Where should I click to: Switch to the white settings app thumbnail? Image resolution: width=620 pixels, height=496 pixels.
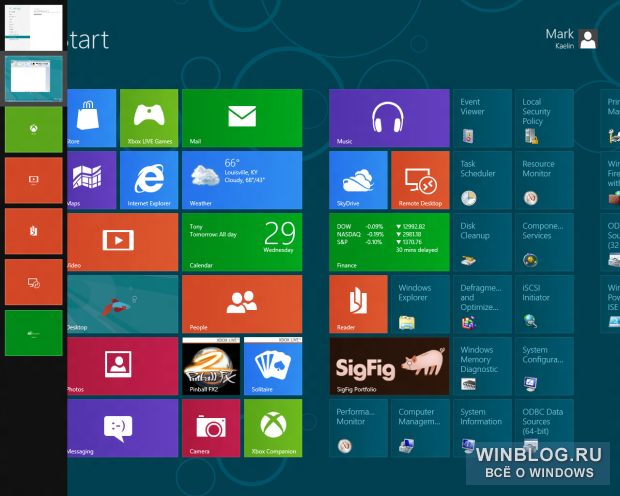pos(34,27)
